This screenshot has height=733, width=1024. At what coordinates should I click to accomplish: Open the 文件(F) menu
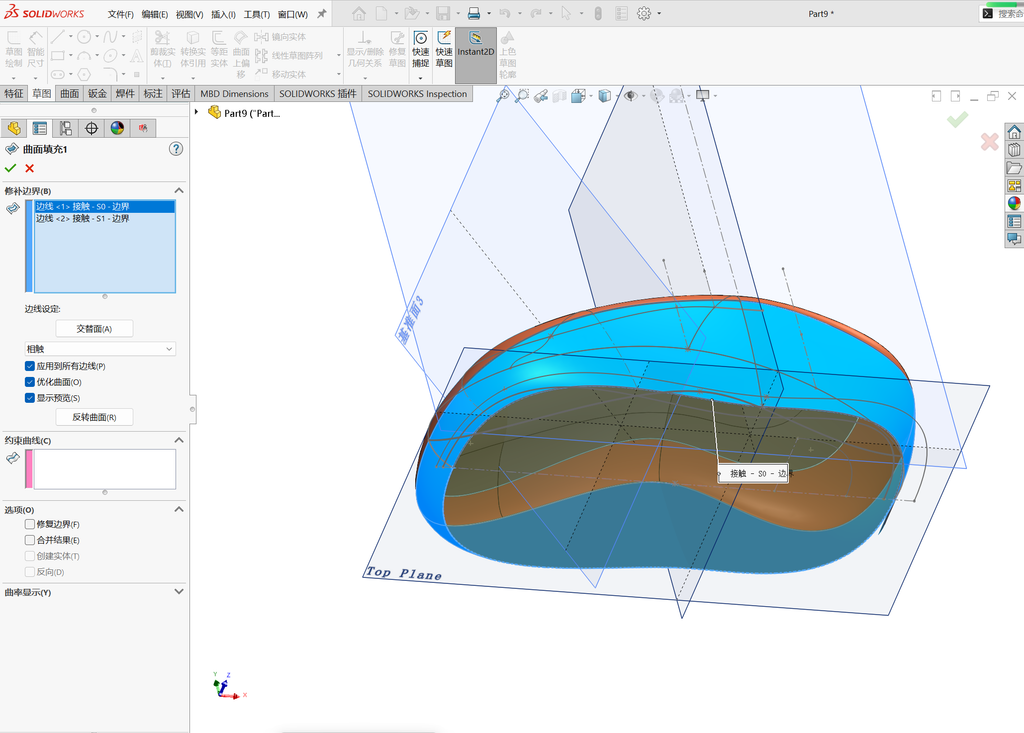[121, 14]
